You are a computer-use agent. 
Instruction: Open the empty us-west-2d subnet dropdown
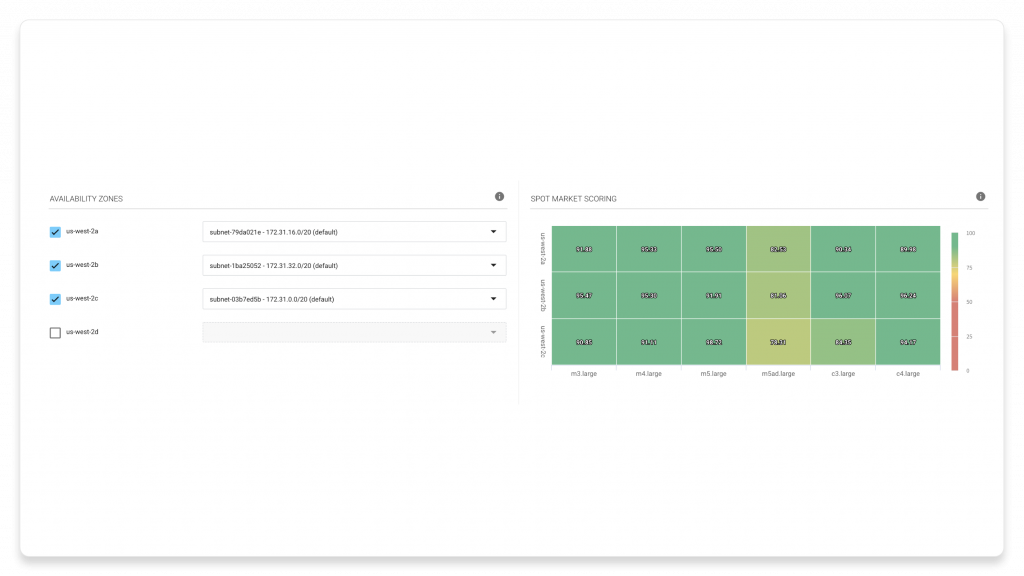354,332
